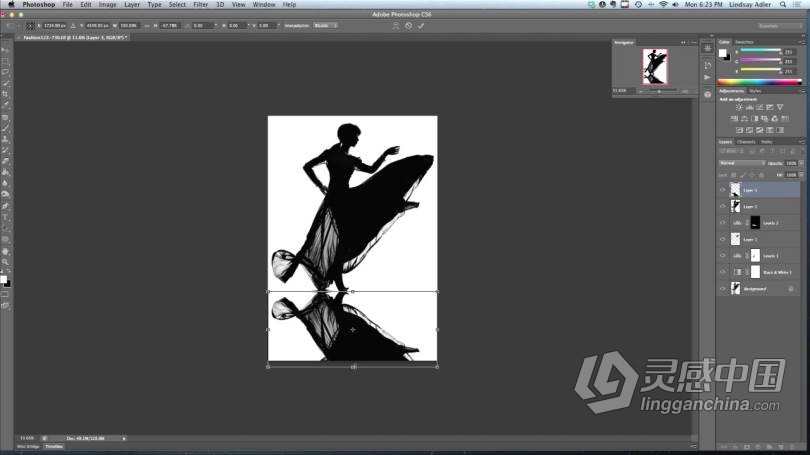Open the Layers panel flyout menu

point(802,142)
